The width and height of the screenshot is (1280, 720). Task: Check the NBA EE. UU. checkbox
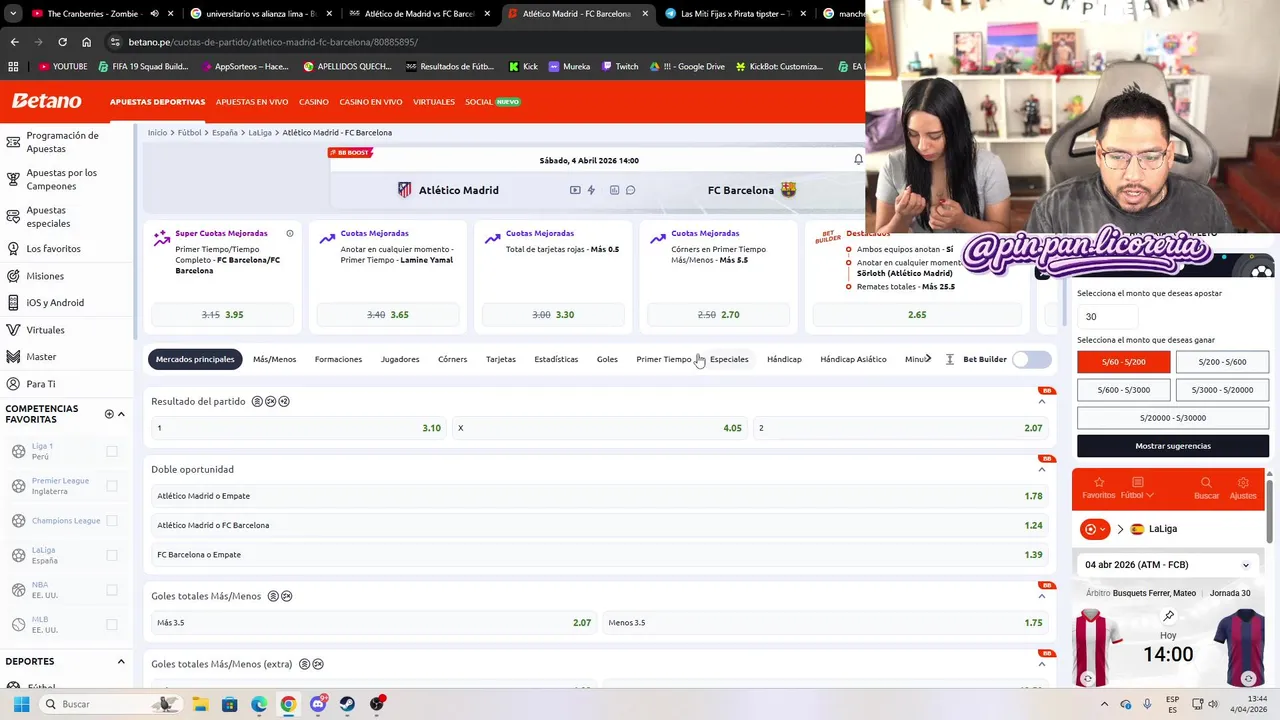(112, 590)
